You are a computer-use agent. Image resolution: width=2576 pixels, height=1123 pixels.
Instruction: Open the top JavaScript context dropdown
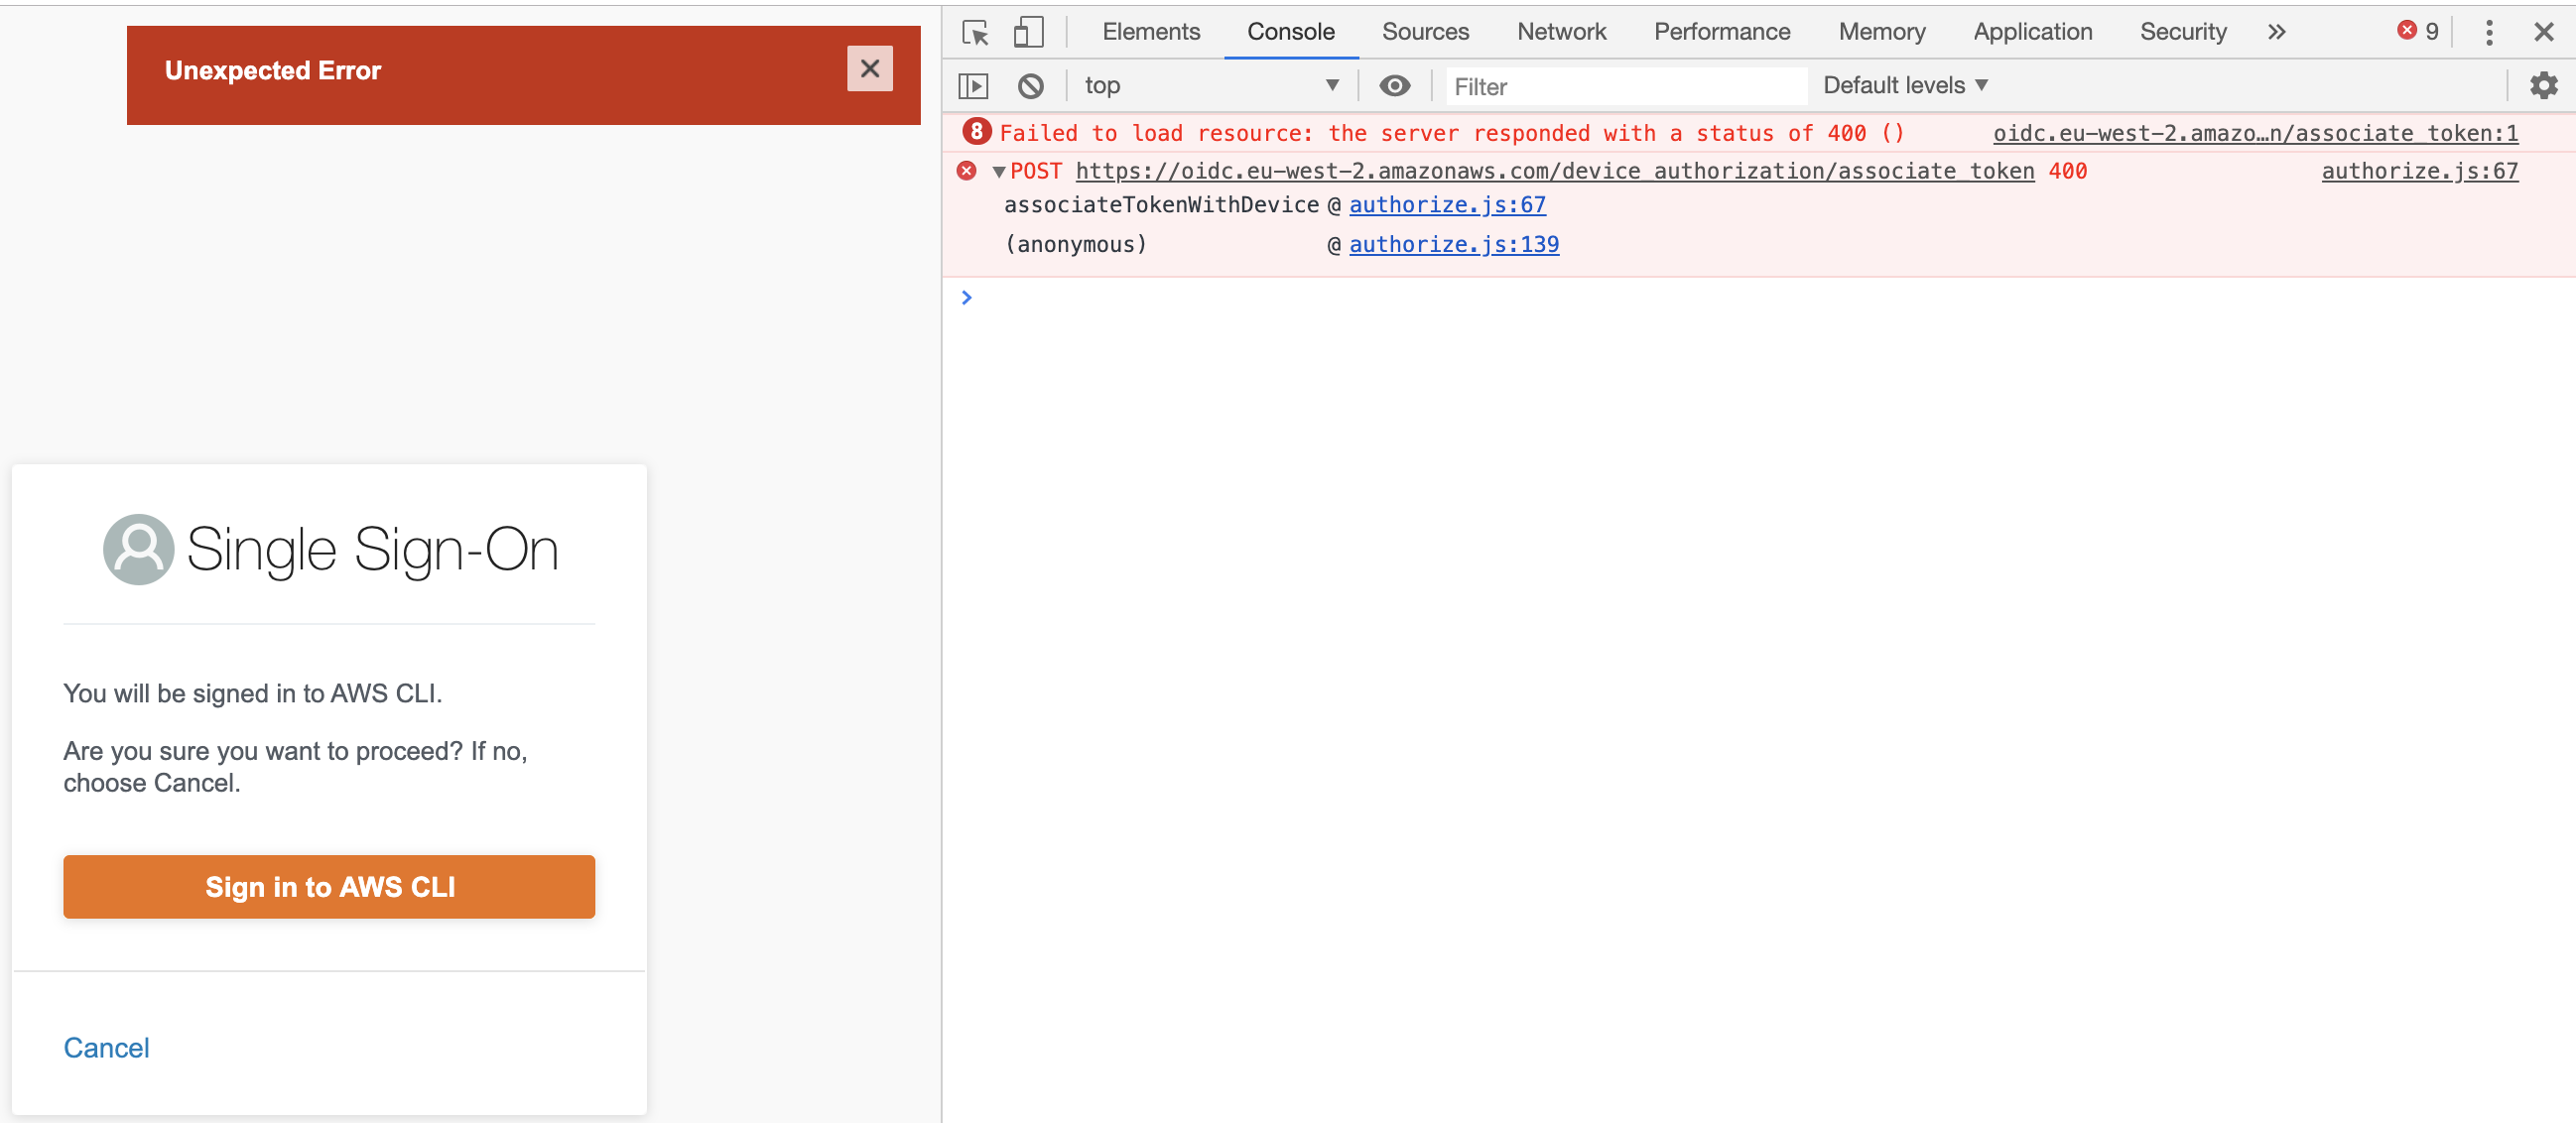pyautogui.click(x=1210, y=86)
